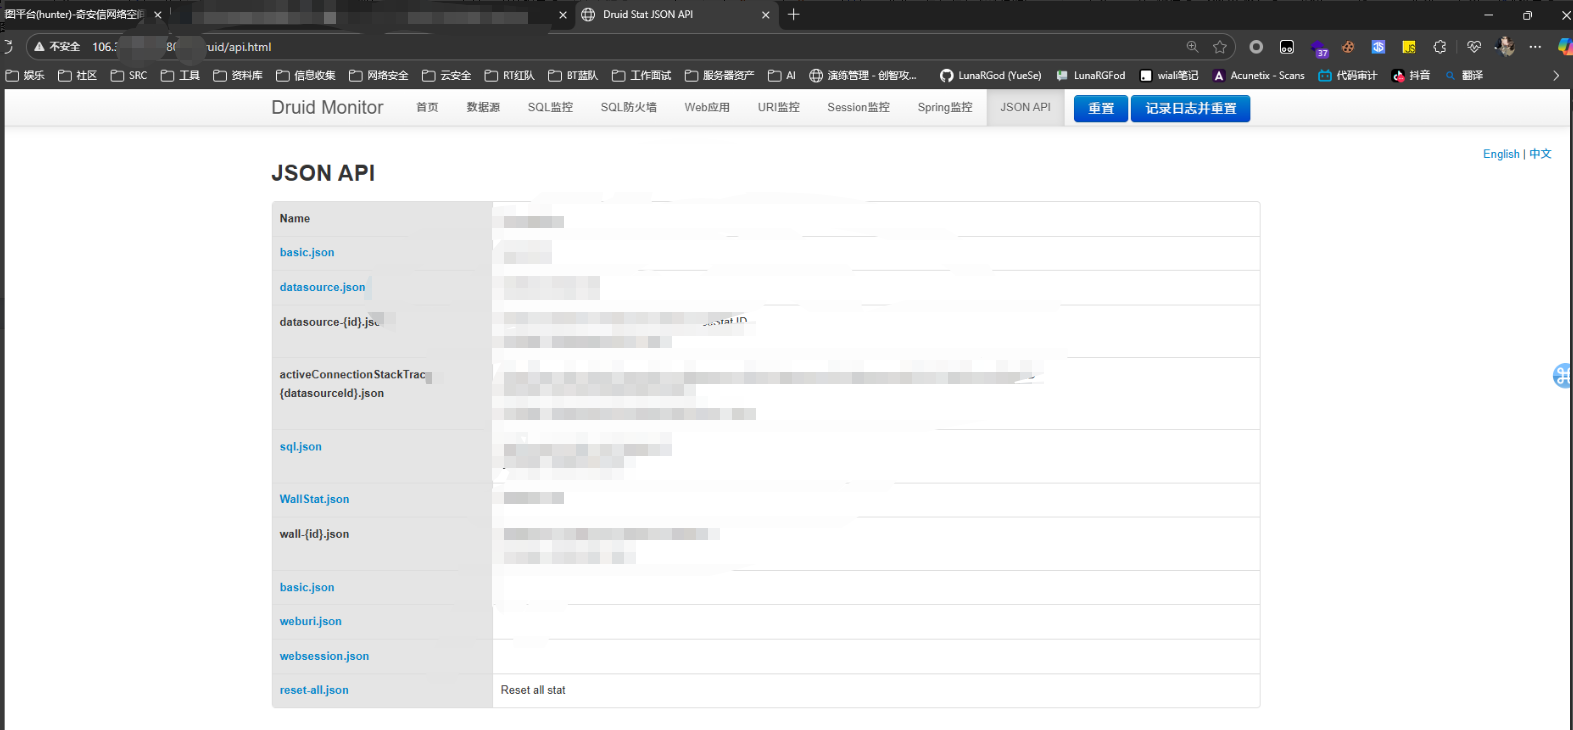Open the 代码审计 bookmark

pyautogui.click(x=1348, y=76)
